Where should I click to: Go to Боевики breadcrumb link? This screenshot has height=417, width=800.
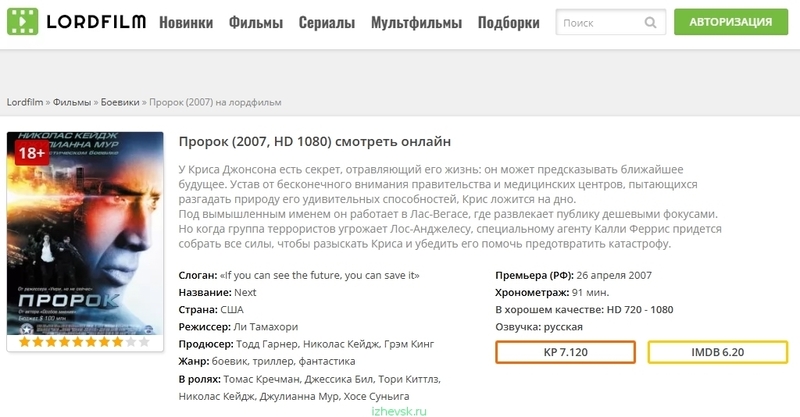120,102
